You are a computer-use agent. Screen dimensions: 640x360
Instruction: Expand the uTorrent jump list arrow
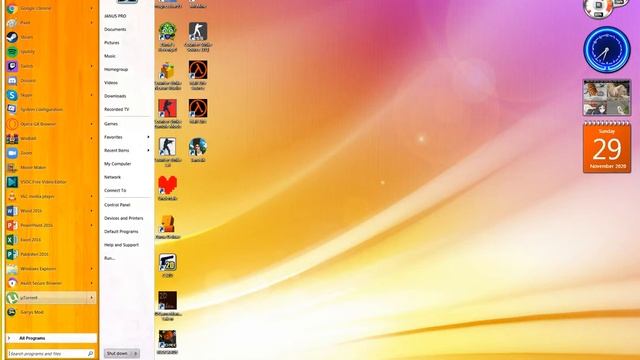(x=91, y=298)
